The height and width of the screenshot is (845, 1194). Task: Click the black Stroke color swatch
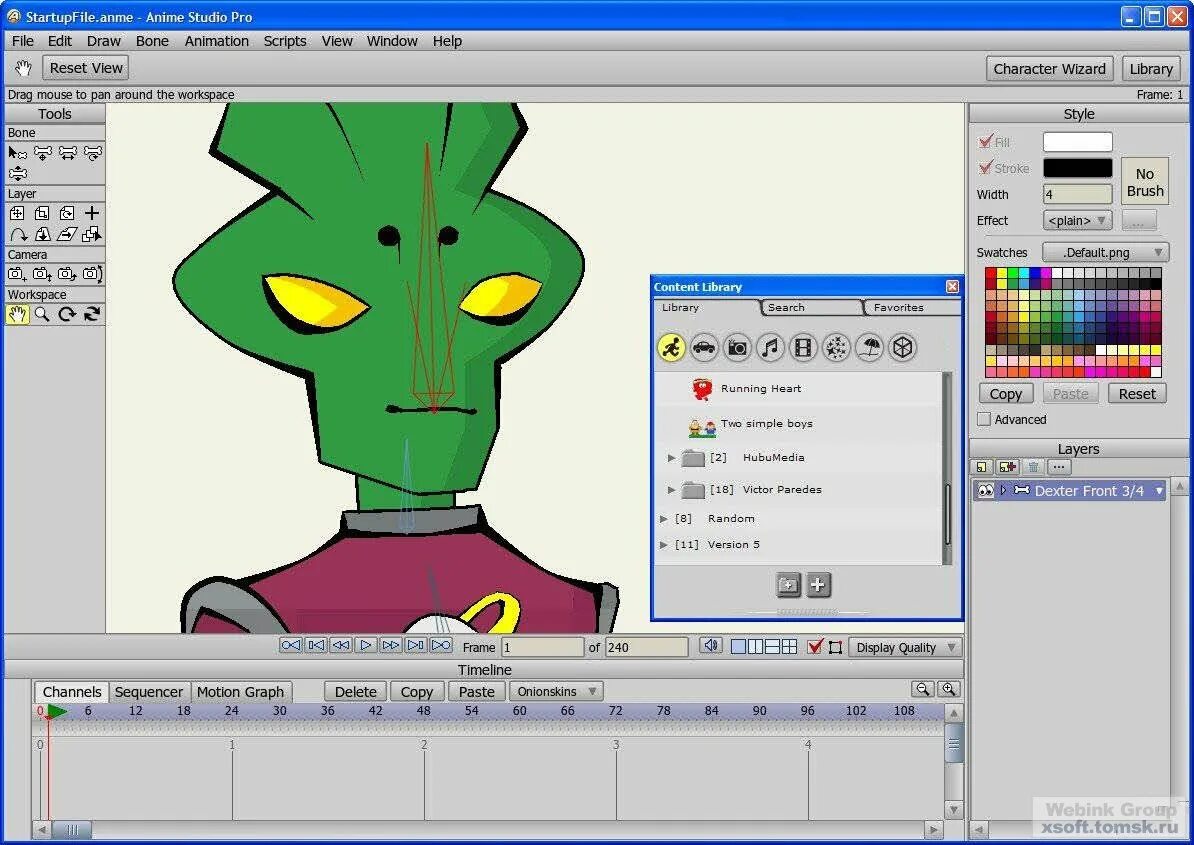coord(1077,167)
